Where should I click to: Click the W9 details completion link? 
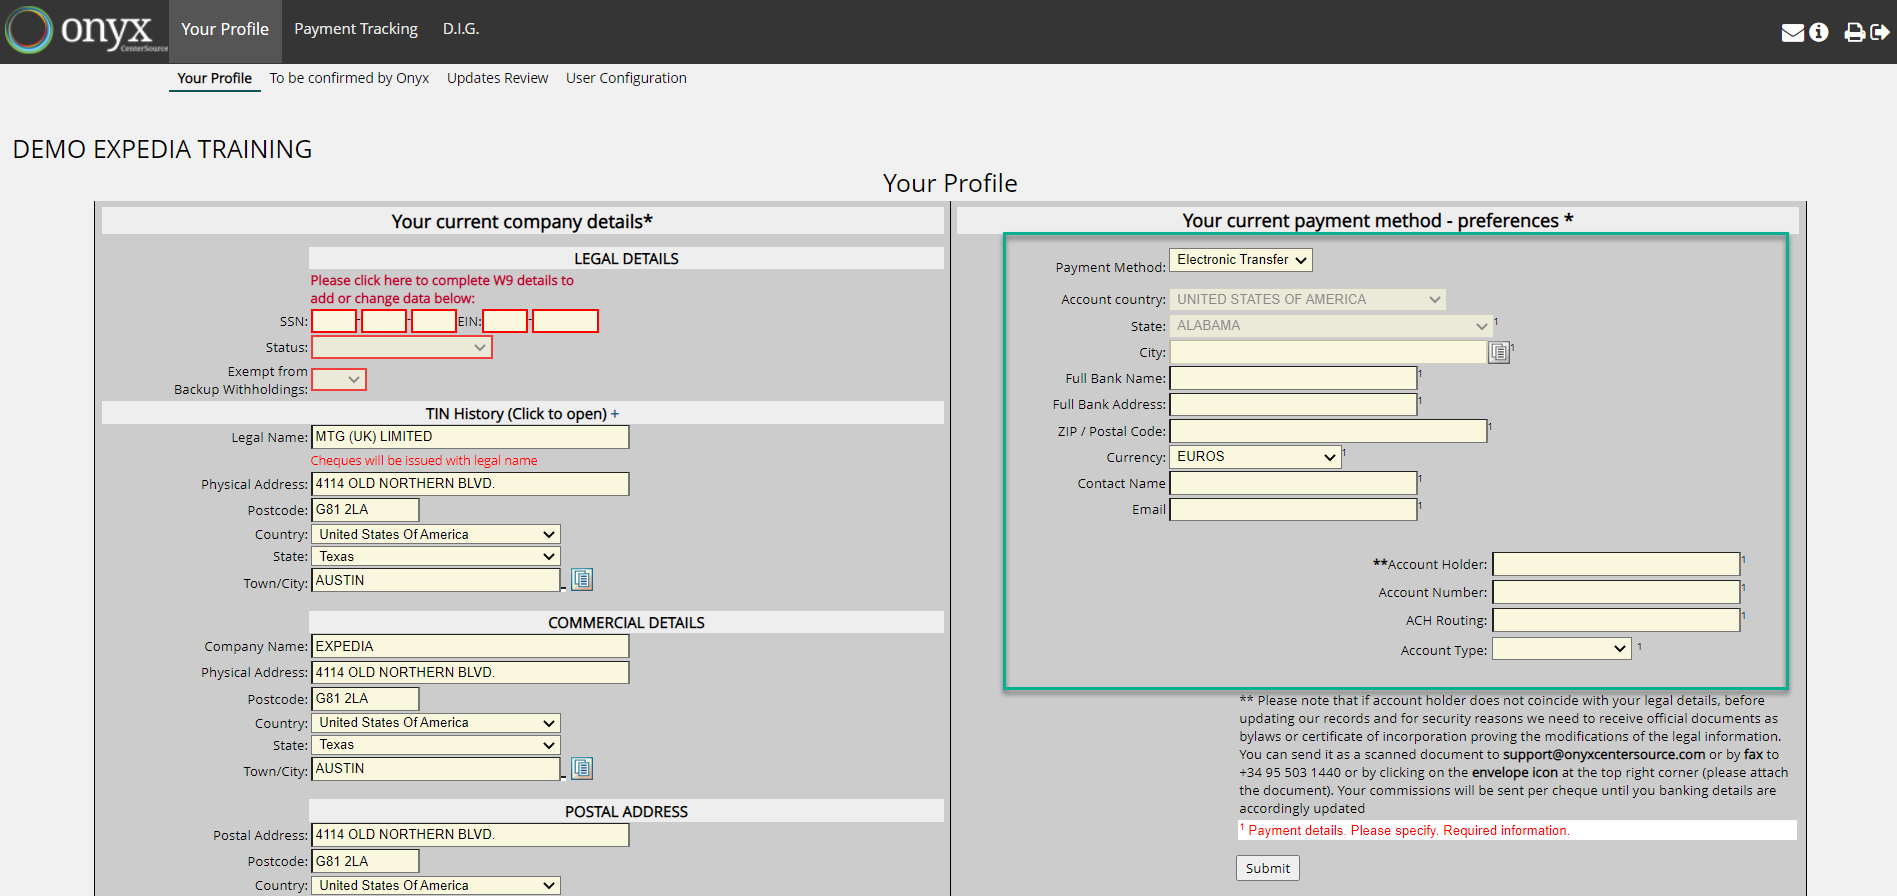click(x=442, y=289)
